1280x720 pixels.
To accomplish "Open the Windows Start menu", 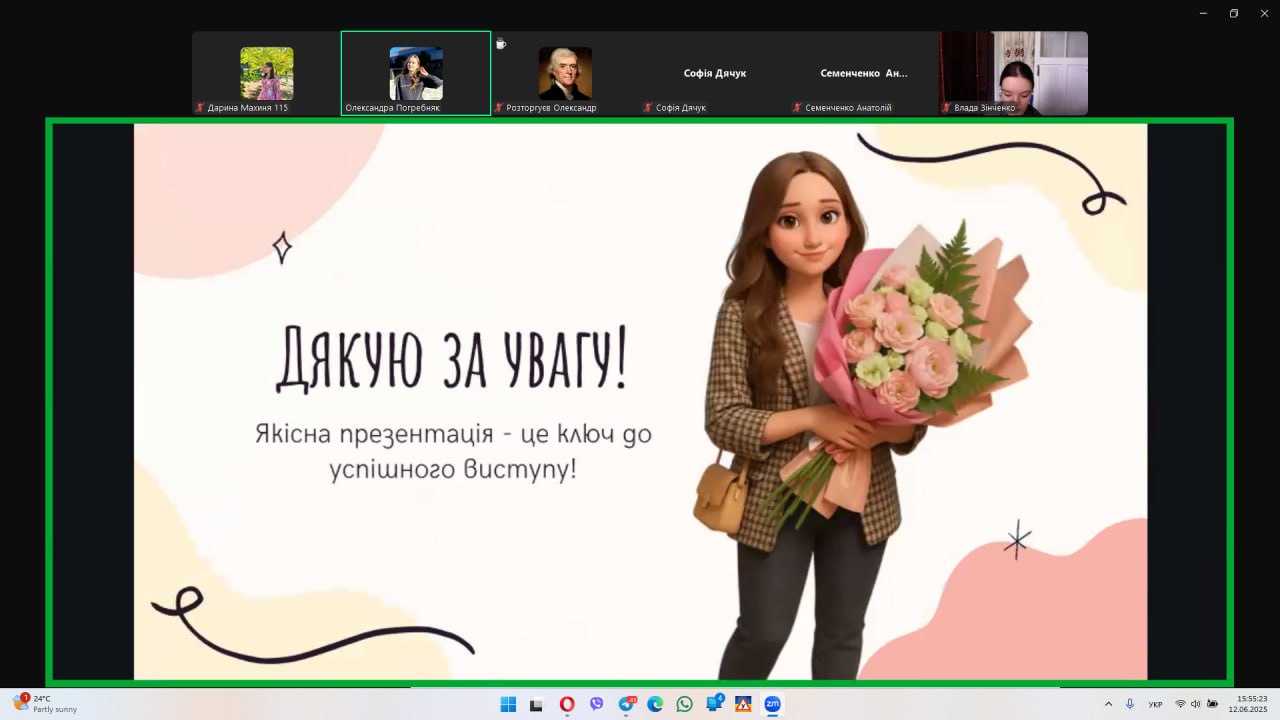I will pyautogui.click(x=508, y=704).
